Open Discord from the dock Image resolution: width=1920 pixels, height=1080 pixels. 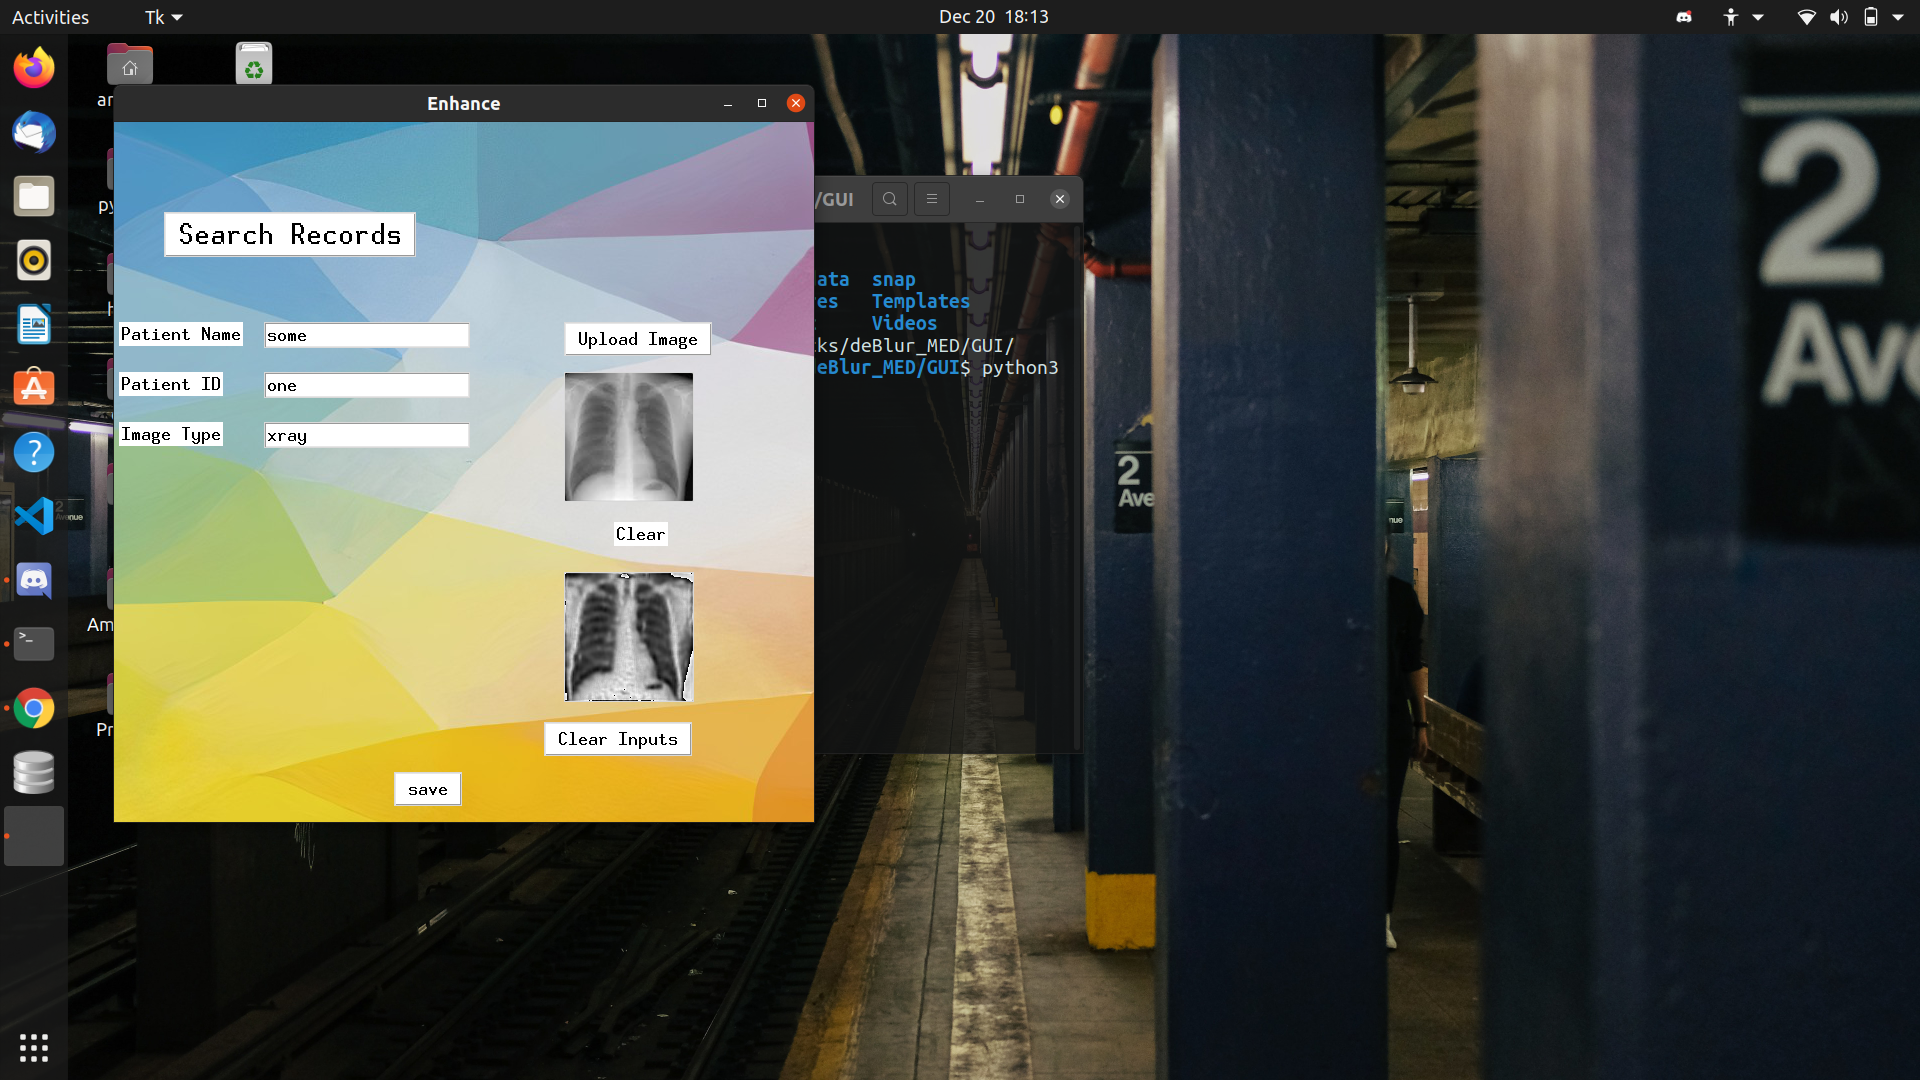34,580
